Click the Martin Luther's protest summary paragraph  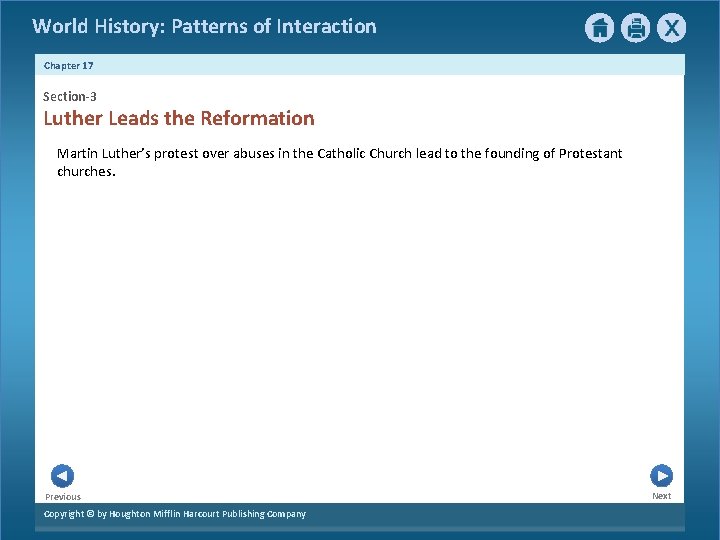pyautogui.click(x=339, y=162)
